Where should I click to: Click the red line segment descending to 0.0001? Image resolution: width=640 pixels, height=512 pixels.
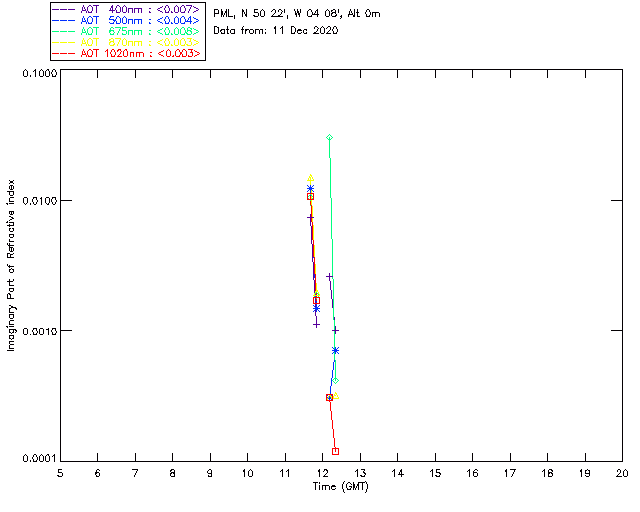(333, 425)
